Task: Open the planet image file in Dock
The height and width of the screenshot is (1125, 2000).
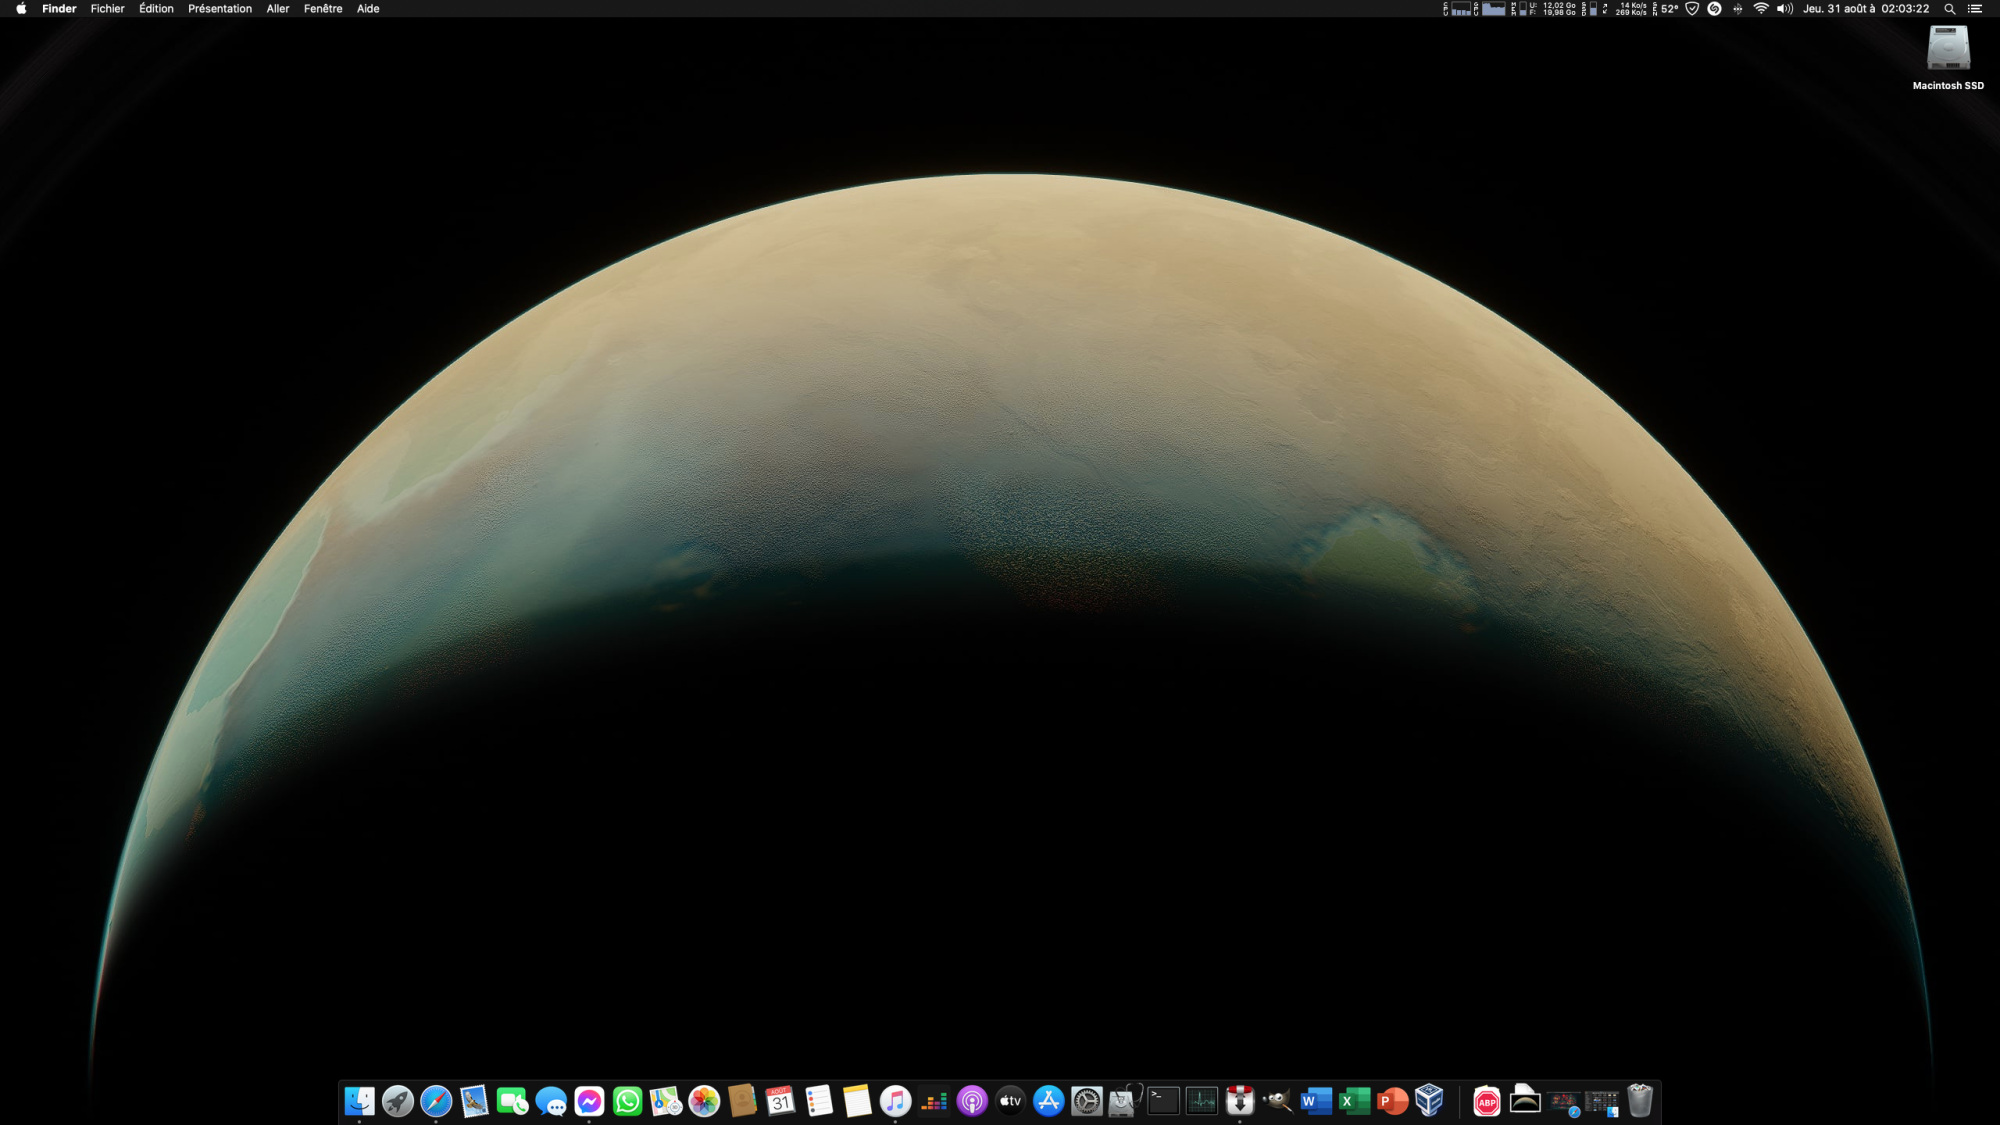Action: point(1525,1099)
